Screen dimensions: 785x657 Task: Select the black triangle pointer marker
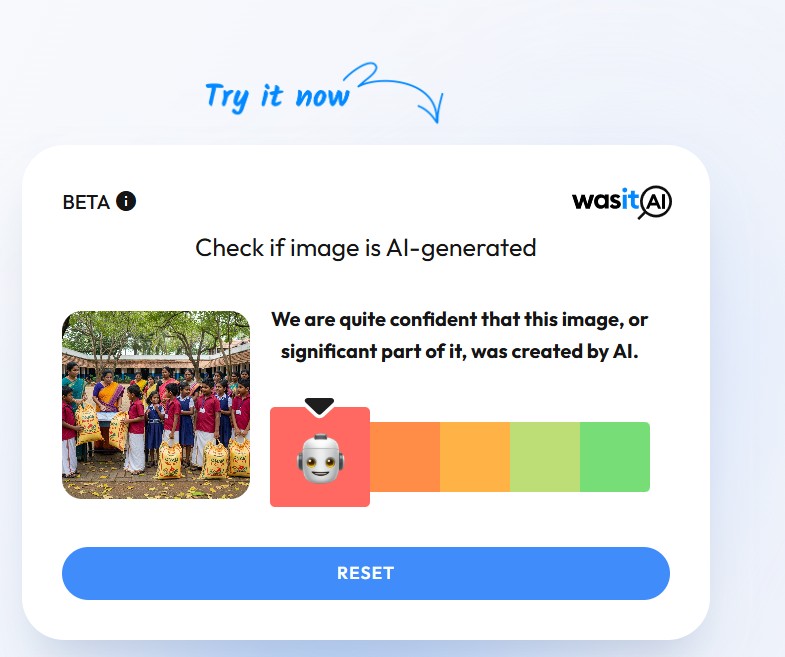point(319,407)
